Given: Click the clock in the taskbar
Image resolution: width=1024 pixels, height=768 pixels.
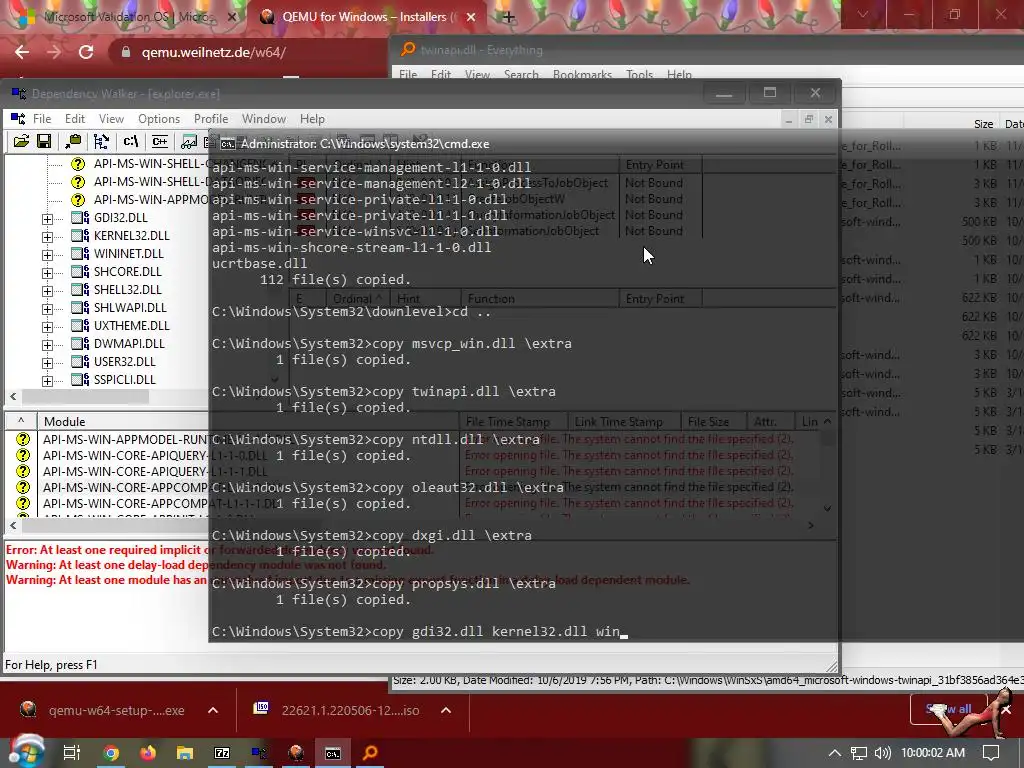Looking at the screenshot, I should [933, 753].
